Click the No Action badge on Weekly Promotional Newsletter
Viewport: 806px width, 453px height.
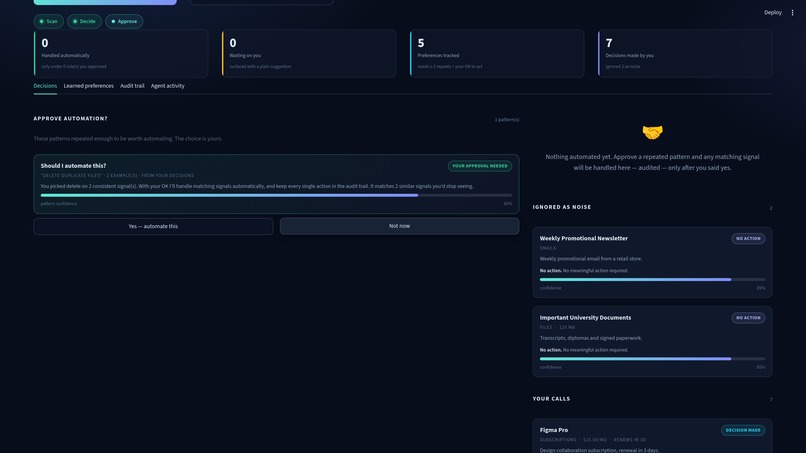tap(748, 239)
